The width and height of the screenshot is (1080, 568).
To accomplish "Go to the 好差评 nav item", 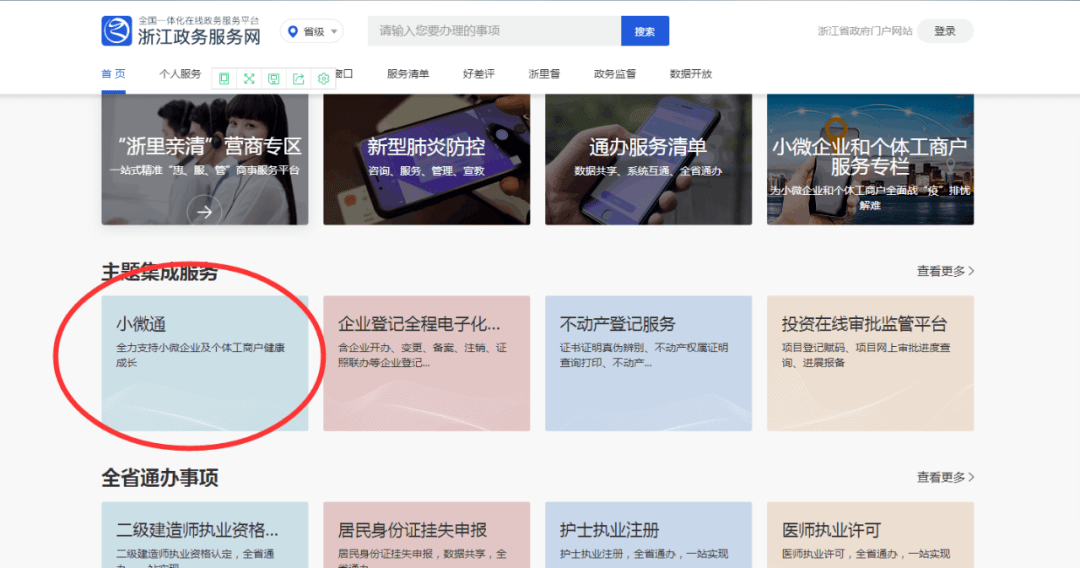I will click(x=478, y=74).
